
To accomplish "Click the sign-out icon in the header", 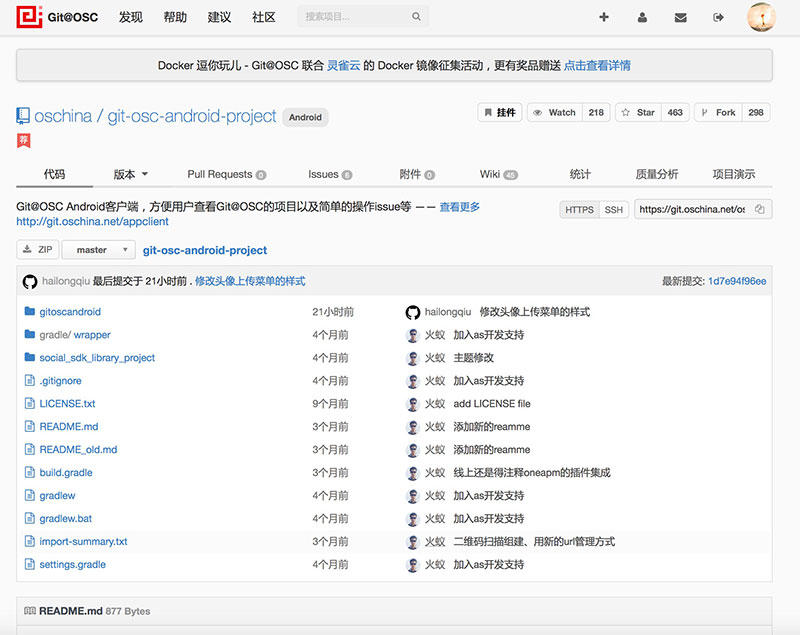I will [x=718, y=17].
